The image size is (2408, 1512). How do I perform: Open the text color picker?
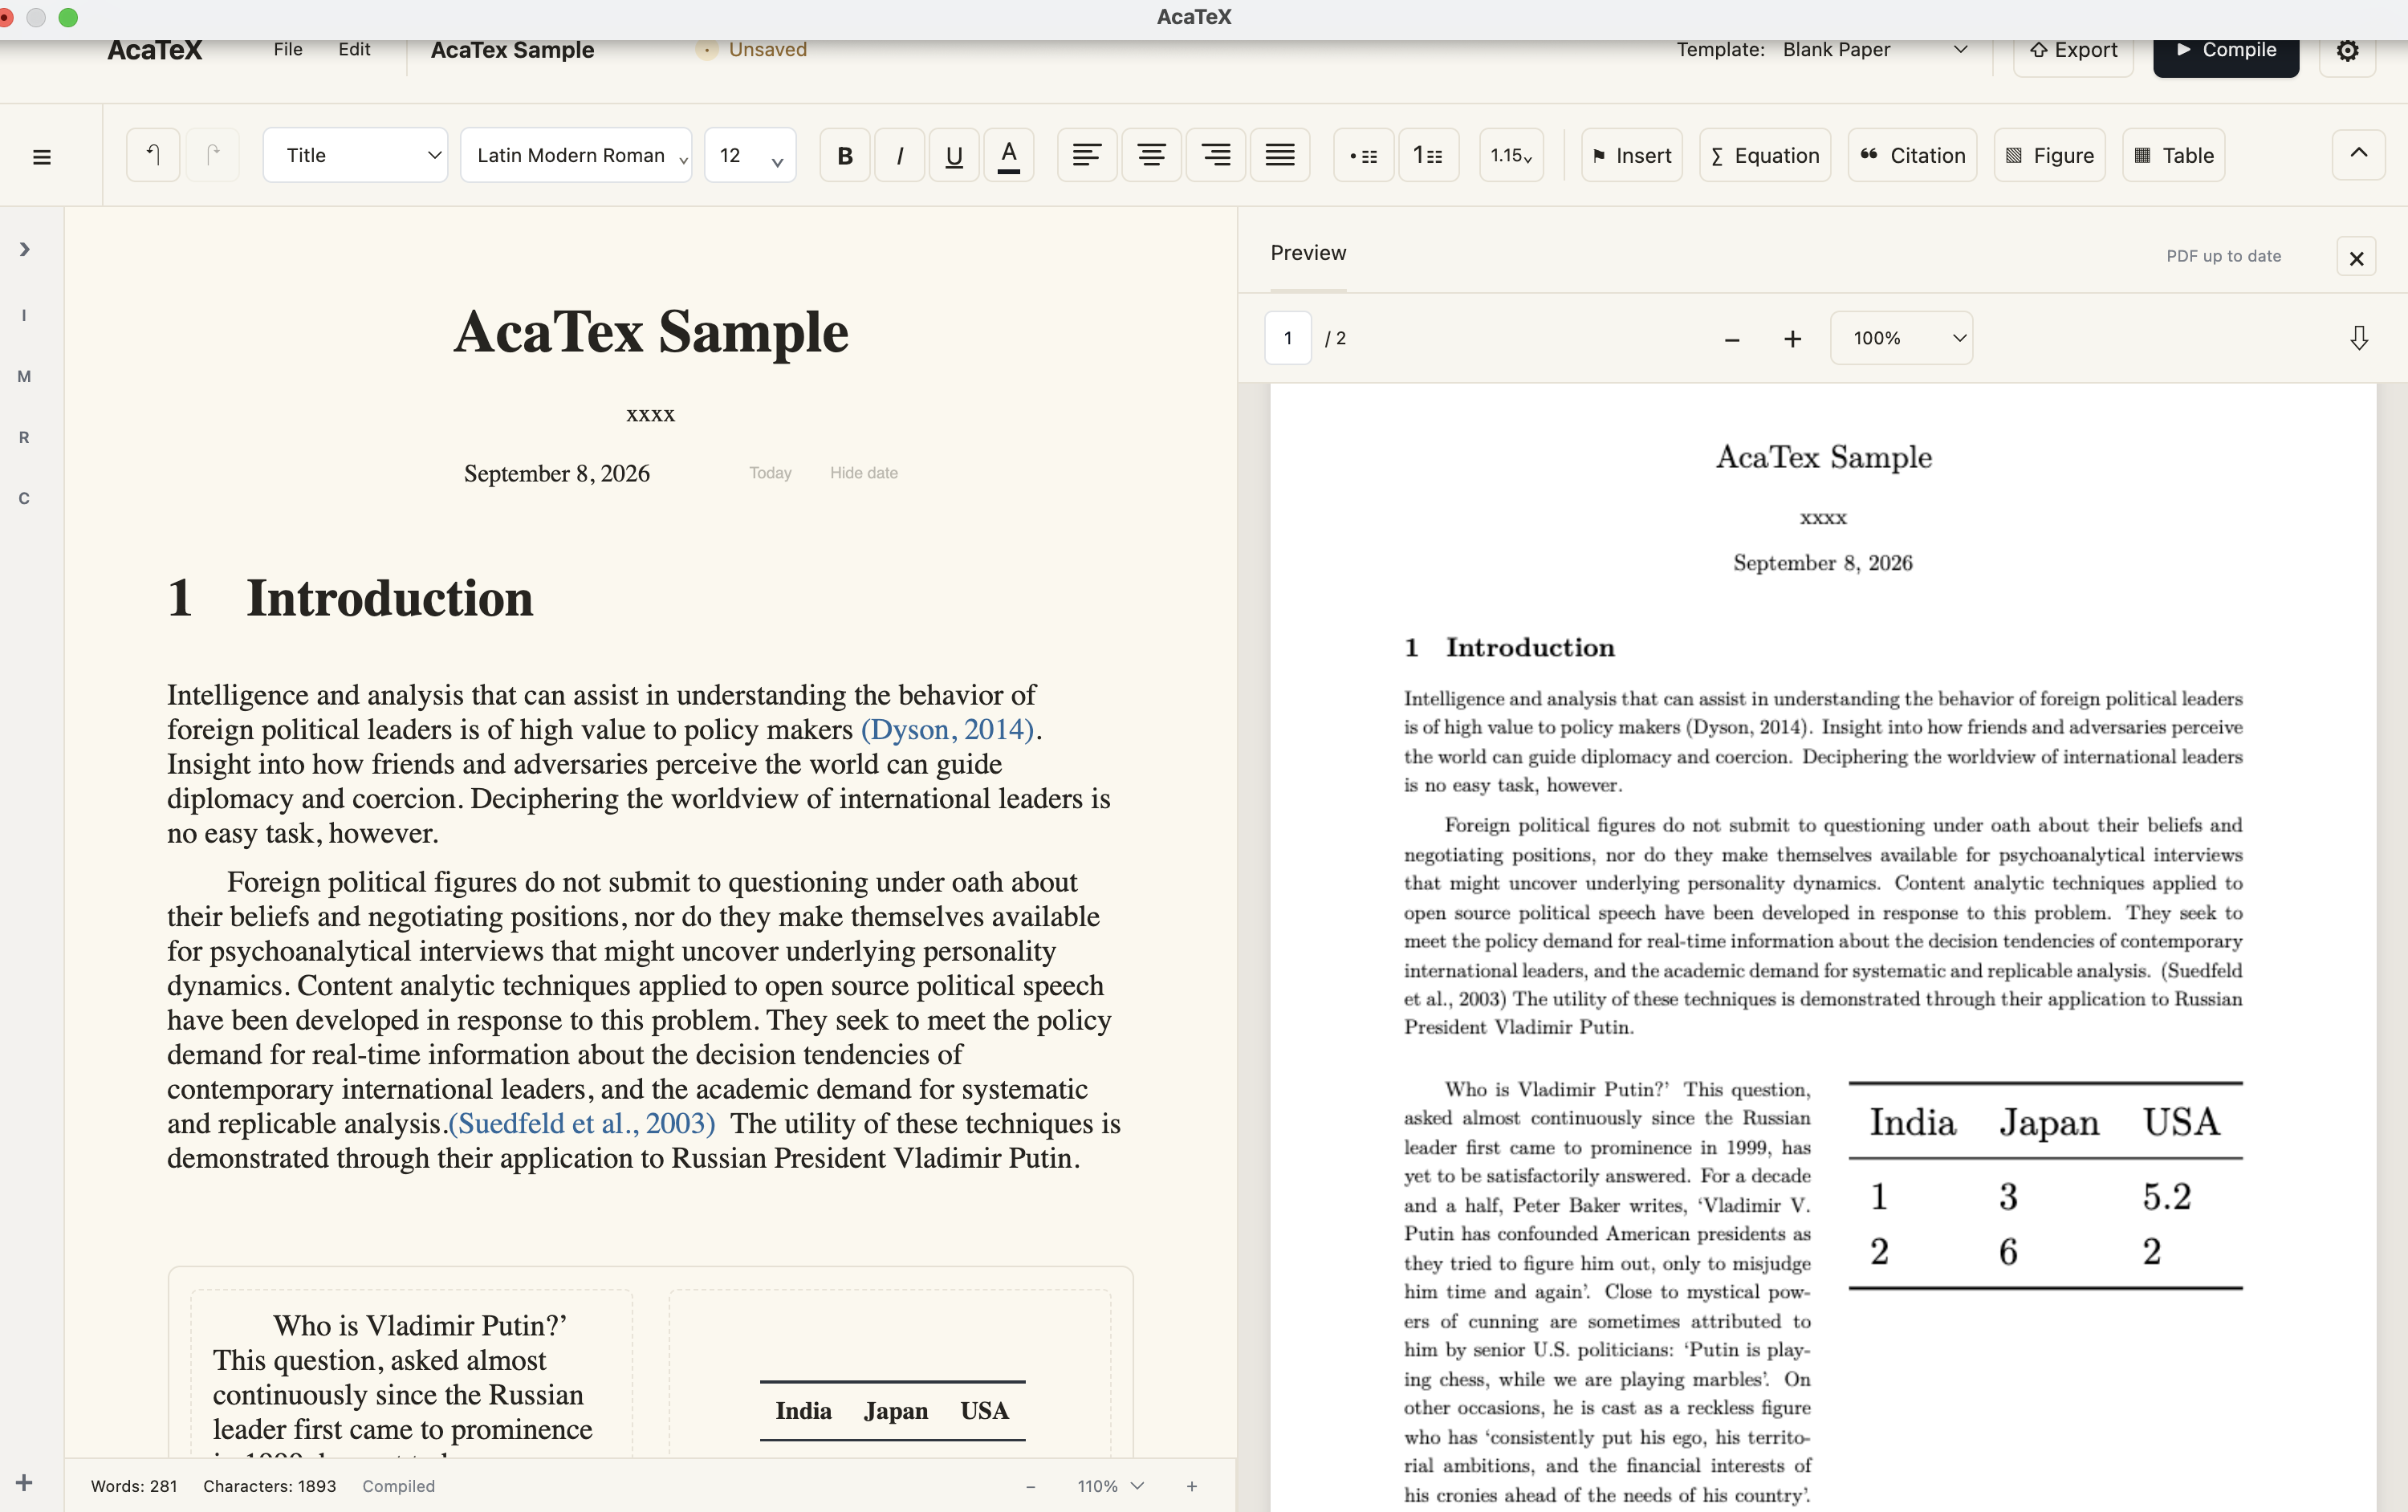tap(1009, 155)
